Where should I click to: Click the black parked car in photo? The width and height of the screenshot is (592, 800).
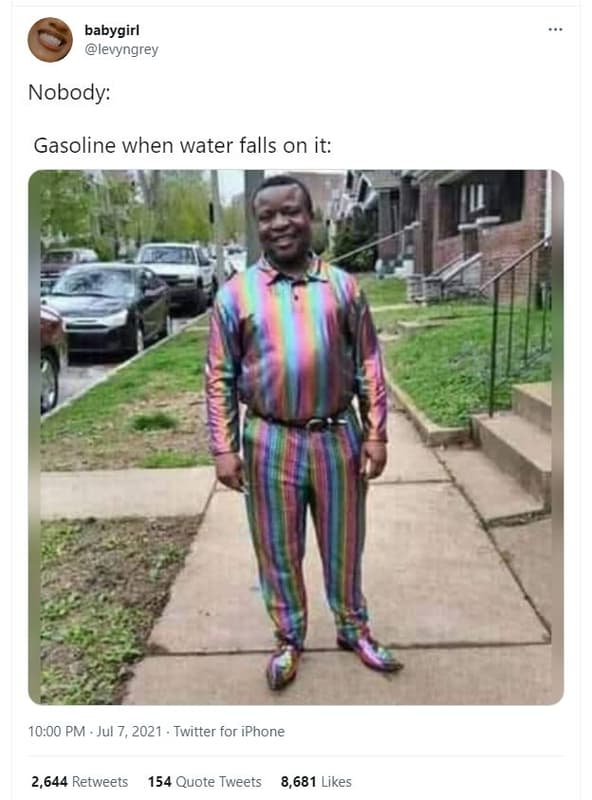click(106, 308)
